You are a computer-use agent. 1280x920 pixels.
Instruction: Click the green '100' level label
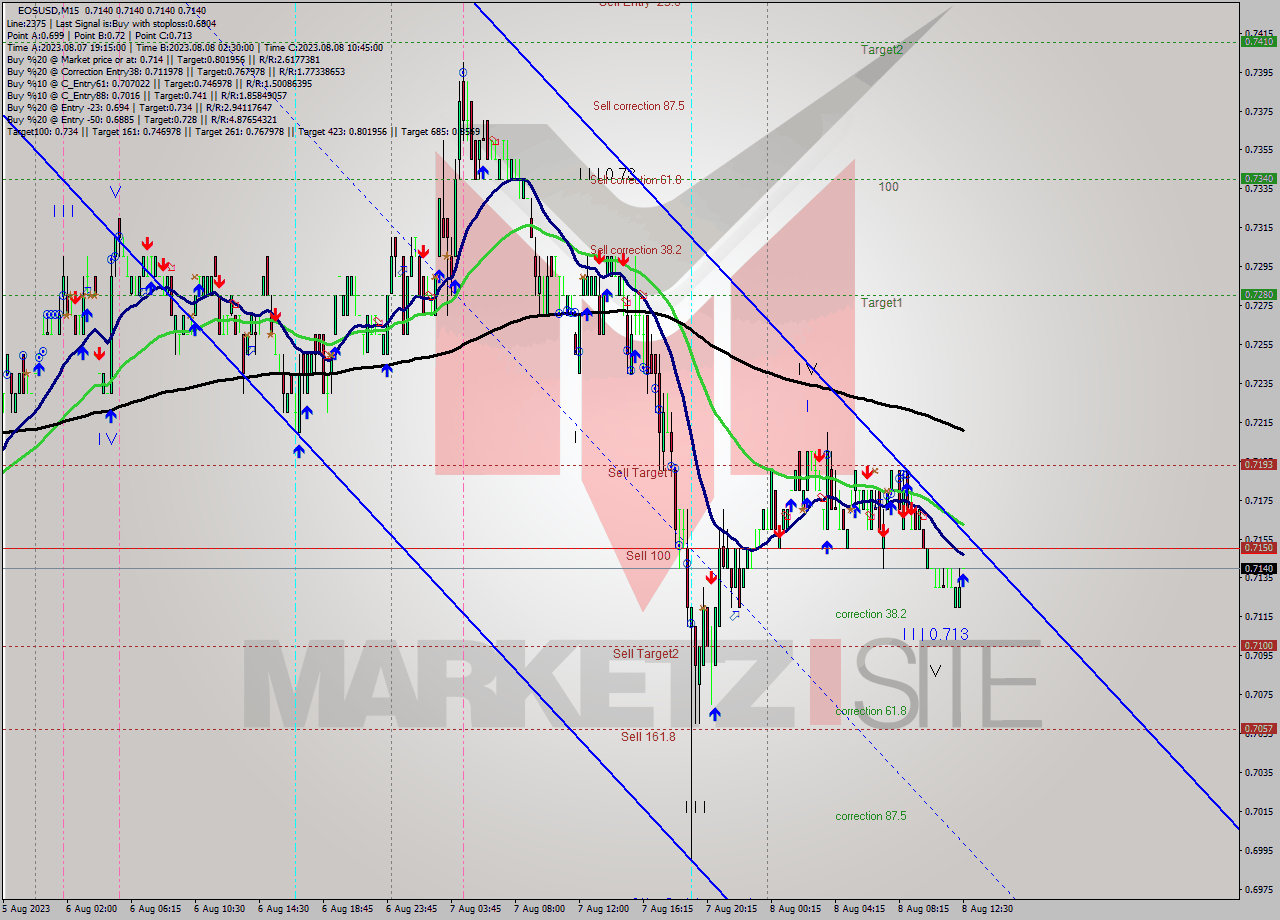tap(888, 187)
